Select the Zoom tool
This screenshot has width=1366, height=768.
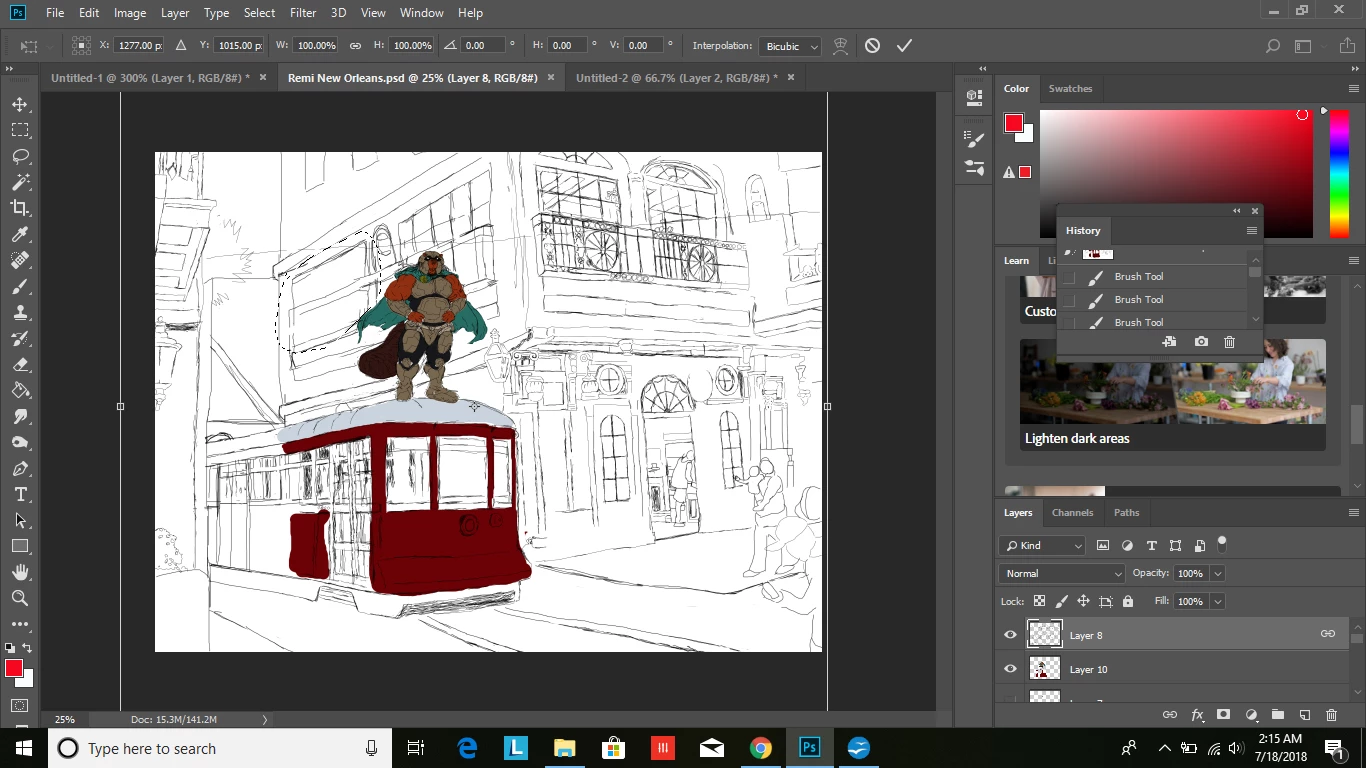click(20, 598)
